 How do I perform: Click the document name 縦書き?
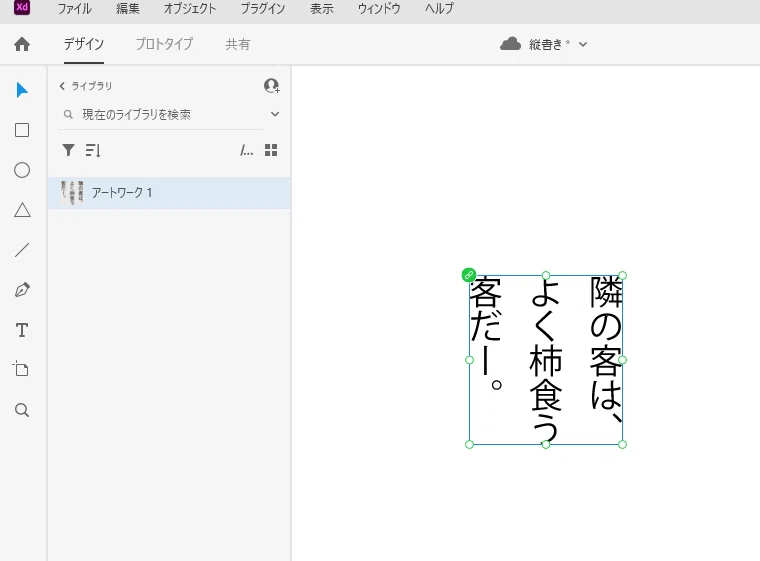point(545,45)
